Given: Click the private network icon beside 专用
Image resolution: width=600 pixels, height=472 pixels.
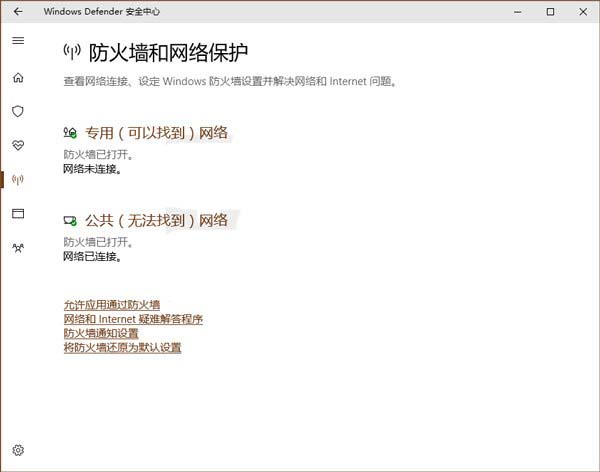Looking at the screenshot, I should [70, 133].
